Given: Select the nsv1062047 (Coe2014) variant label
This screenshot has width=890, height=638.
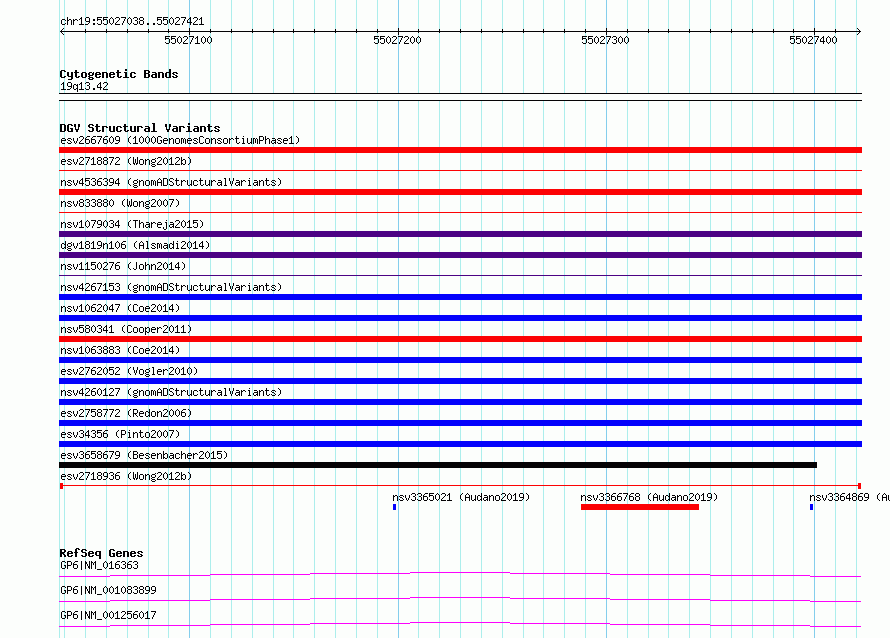Looking at the screenshot, I should pyautogui.click(x=120, y=308).
